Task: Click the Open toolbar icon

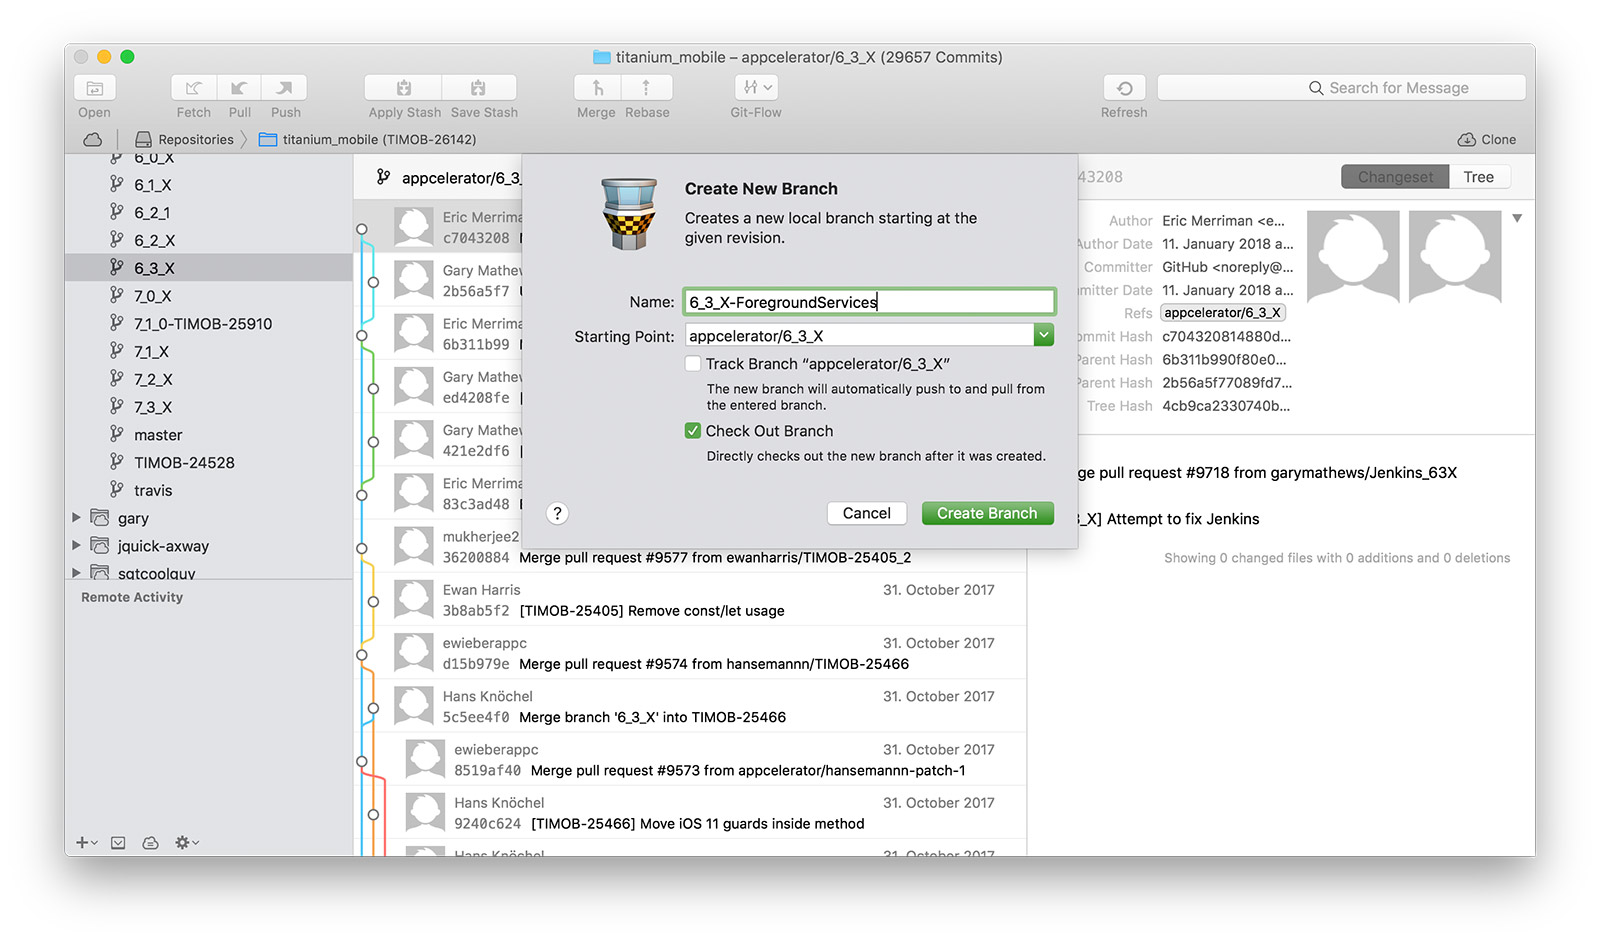Action: point(95,88)
